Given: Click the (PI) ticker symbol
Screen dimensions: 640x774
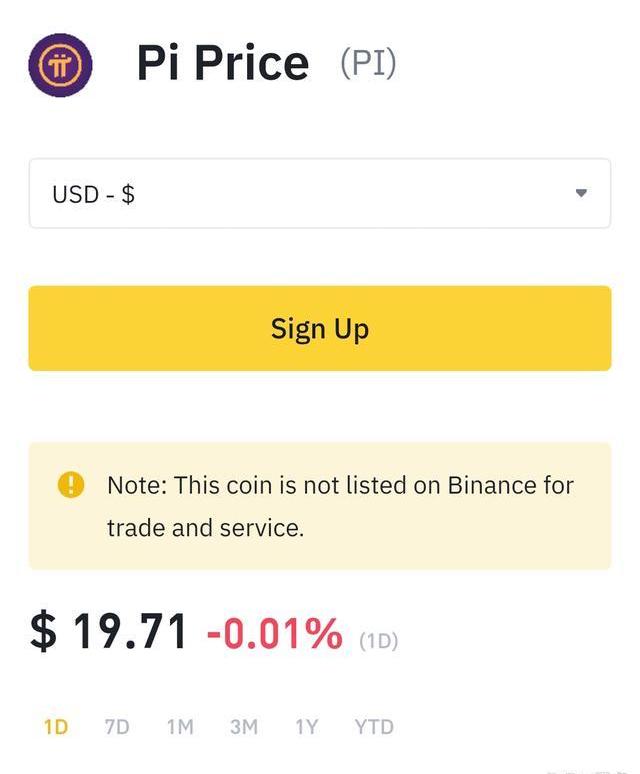Looking at the screenshot, I should [368, 63].
